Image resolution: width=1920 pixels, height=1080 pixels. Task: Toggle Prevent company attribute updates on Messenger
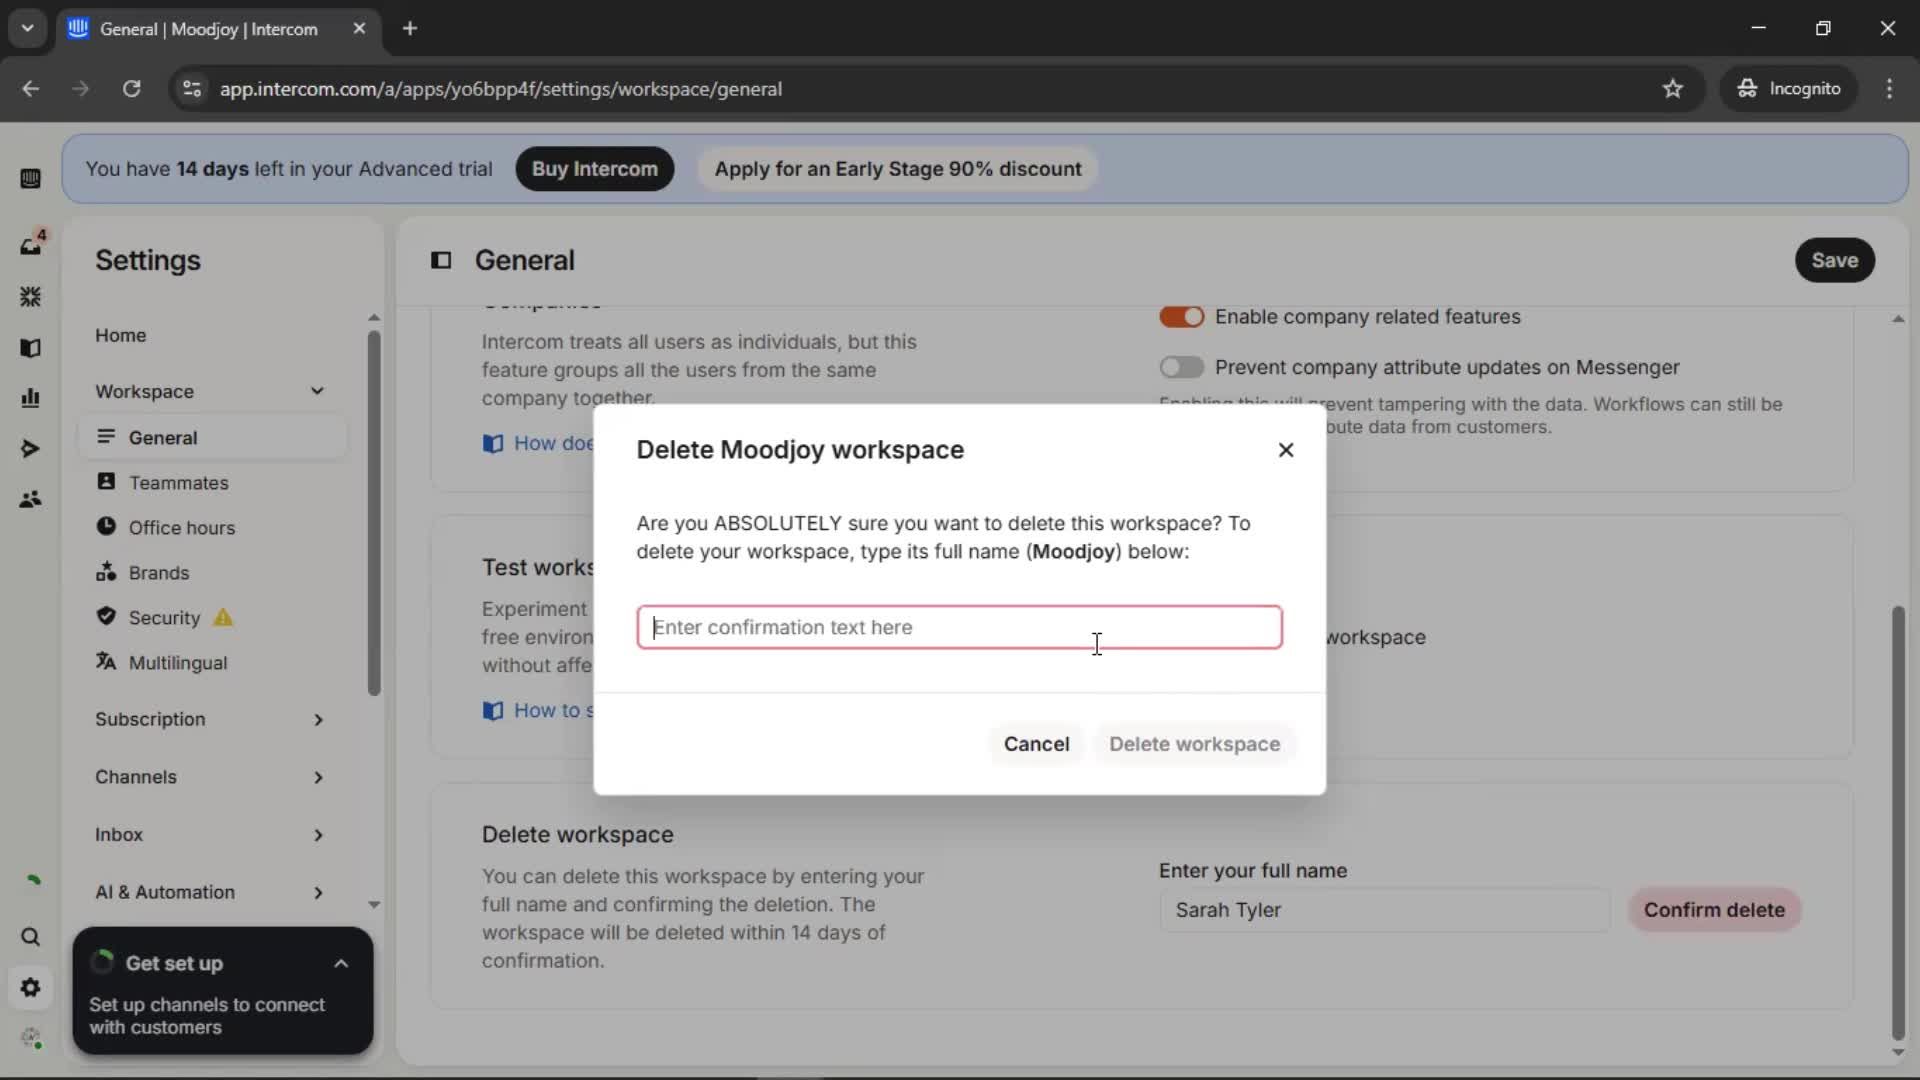point(1181,367)
